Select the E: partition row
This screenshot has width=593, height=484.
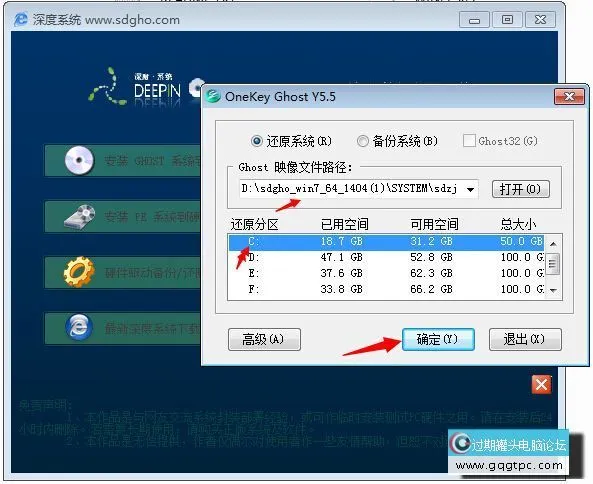point(386,273)
